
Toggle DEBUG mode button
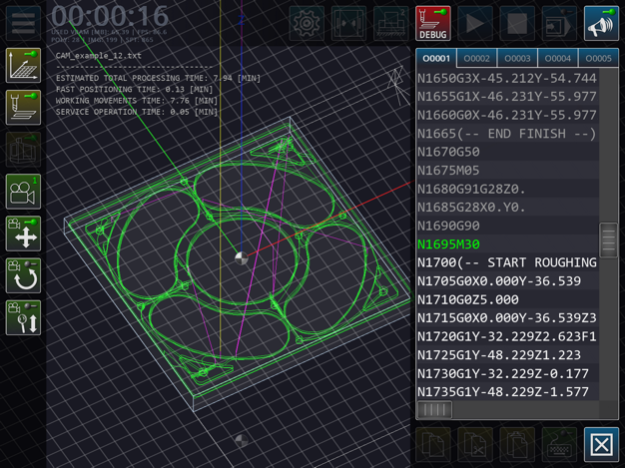coord(433,22)
